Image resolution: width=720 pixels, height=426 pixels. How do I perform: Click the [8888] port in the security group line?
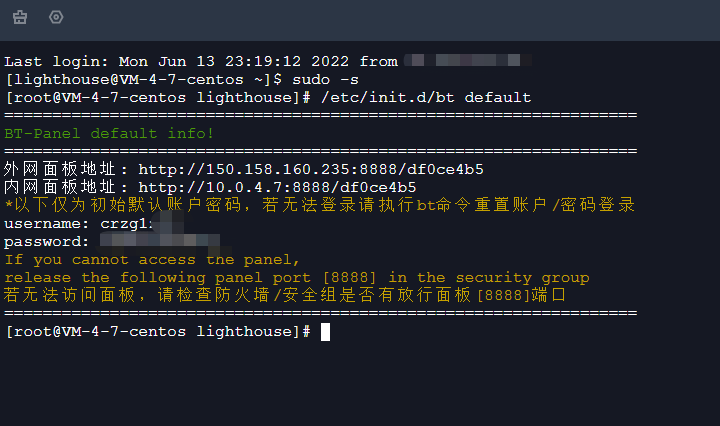(x=349, y=278)
